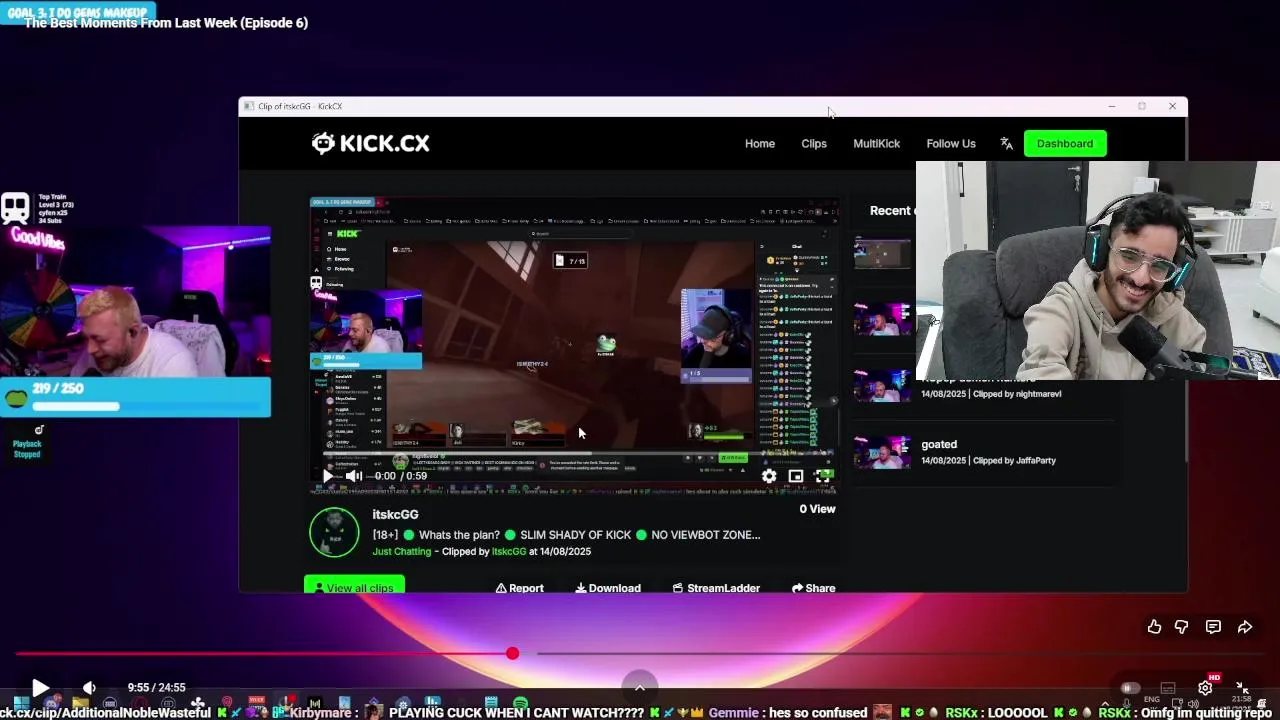The image size is (1280, 720).
Task: Report this clip
Action: tap(520, 588)
